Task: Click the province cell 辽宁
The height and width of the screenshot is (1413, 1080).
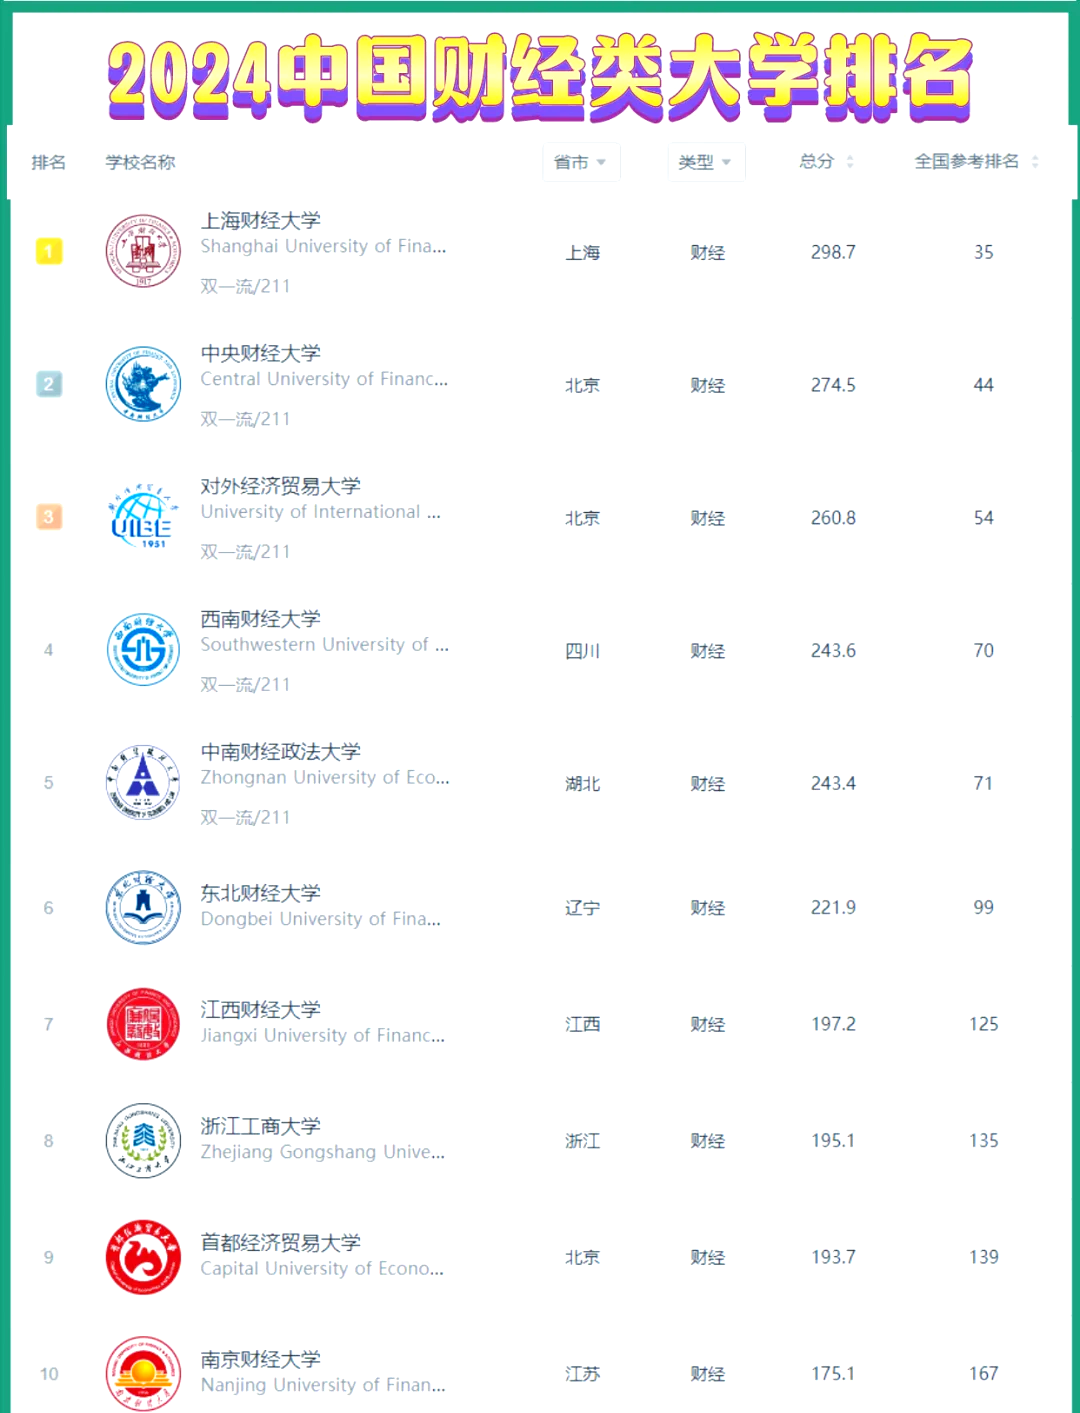Action: point(582,908)
